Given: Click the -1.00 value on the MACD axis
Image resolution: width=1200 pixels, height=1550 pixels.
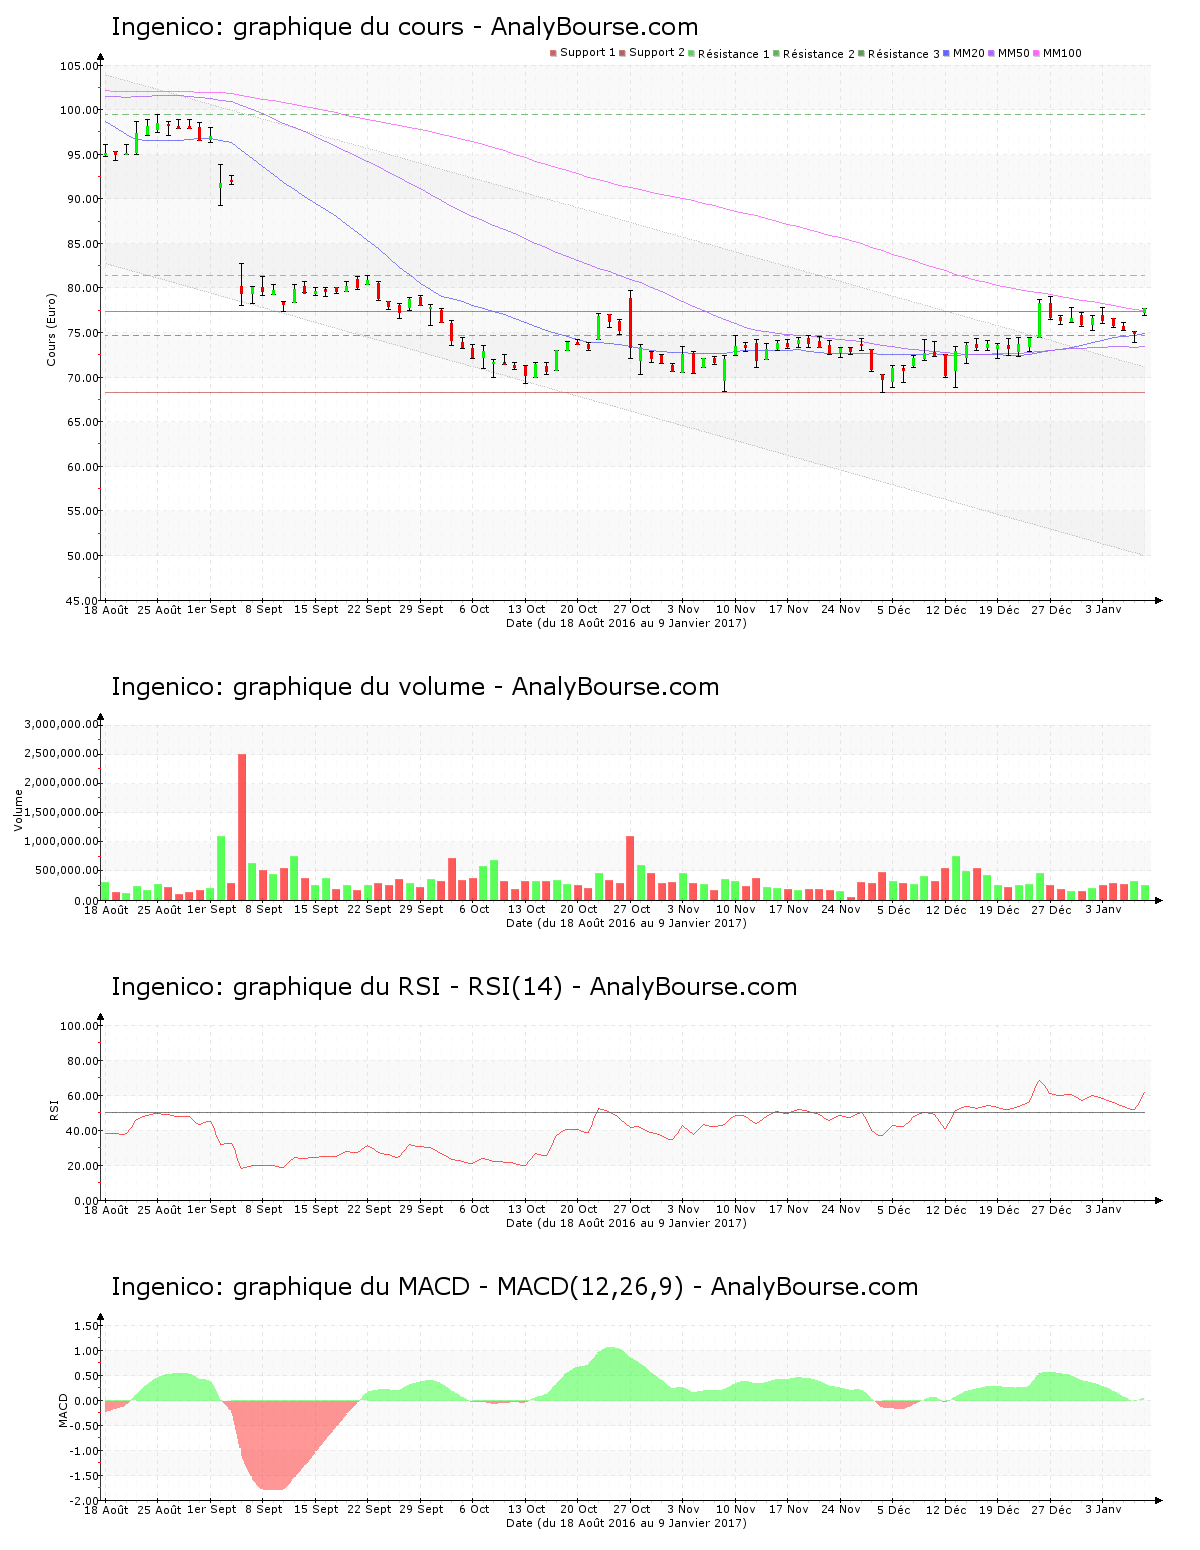Looking at the screenshot, I should coord(84,1452).
